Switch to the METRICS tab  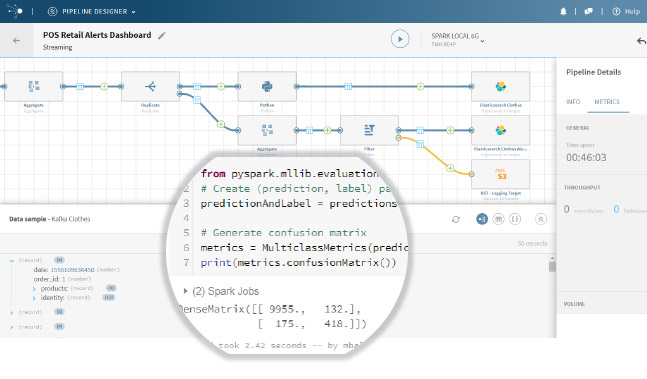(607, 102)
